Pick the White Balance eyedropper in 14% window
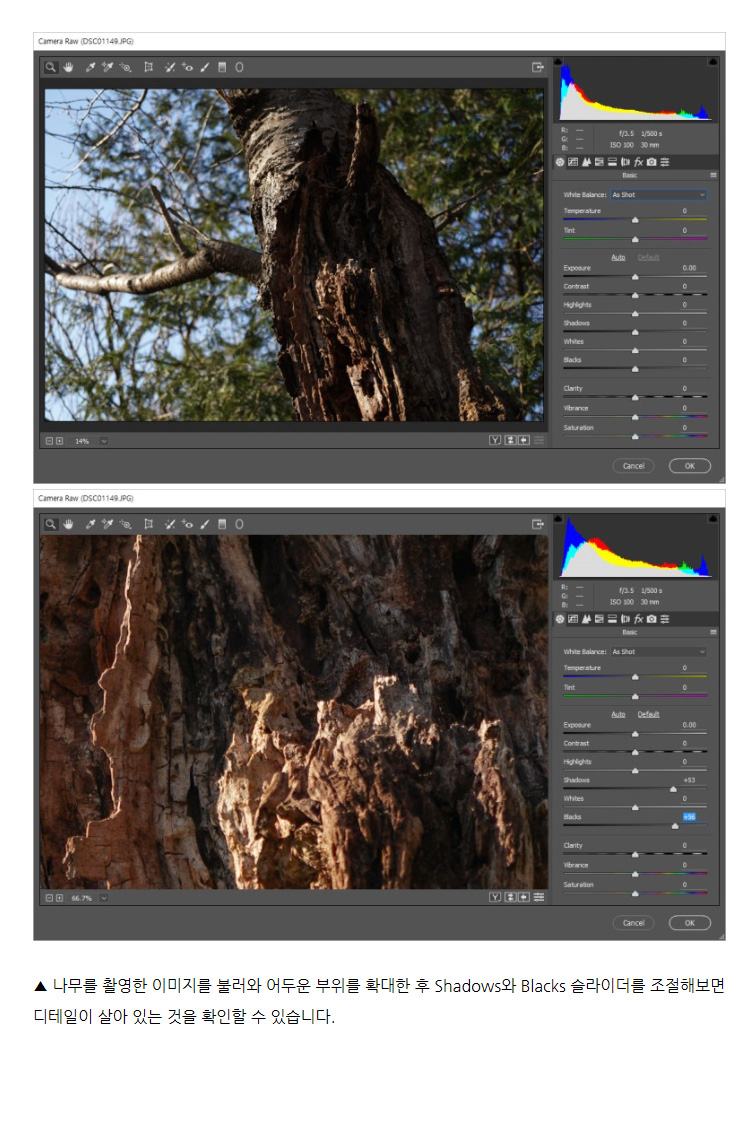The image size is (754, 1123). coord(90,67)
